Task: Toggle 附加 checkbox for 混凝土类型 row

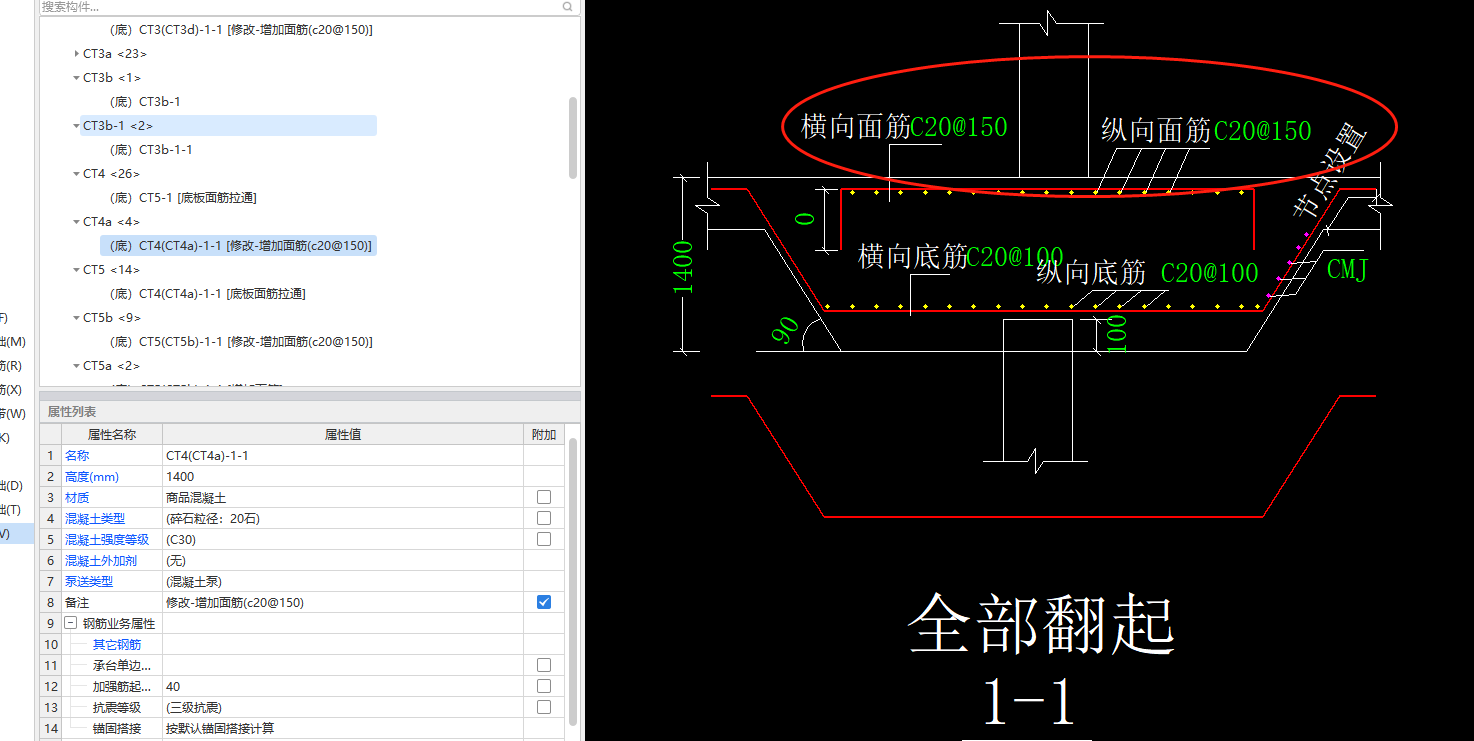Action: [x=544, y=518]
